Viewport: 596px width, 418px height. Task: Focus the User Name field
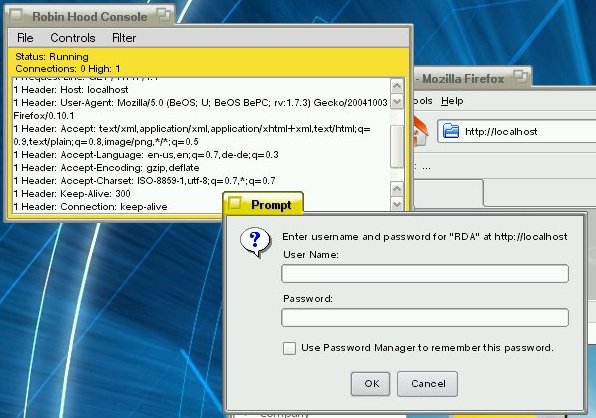(x=425, y=274)
